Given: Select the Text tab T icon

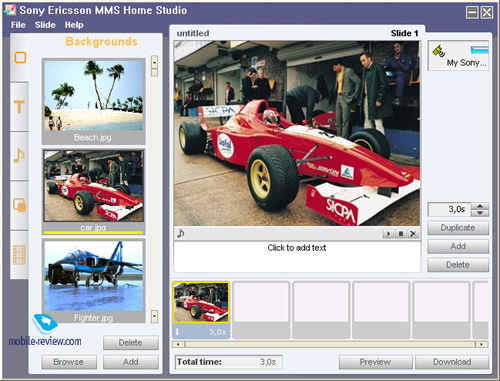Looking at the screenshot, I should (x=19, y=107).
